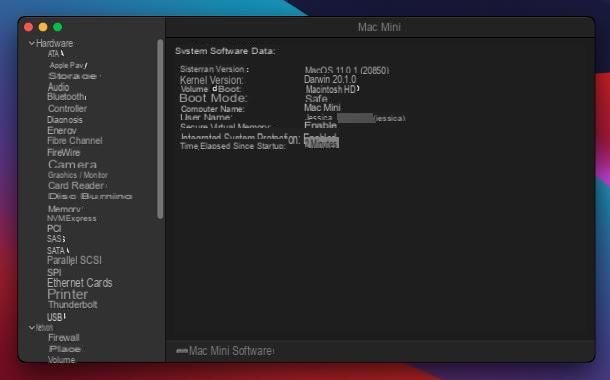610x380 pixels.
Task: Click the Kernel Version label
Action: pos(211,81)
